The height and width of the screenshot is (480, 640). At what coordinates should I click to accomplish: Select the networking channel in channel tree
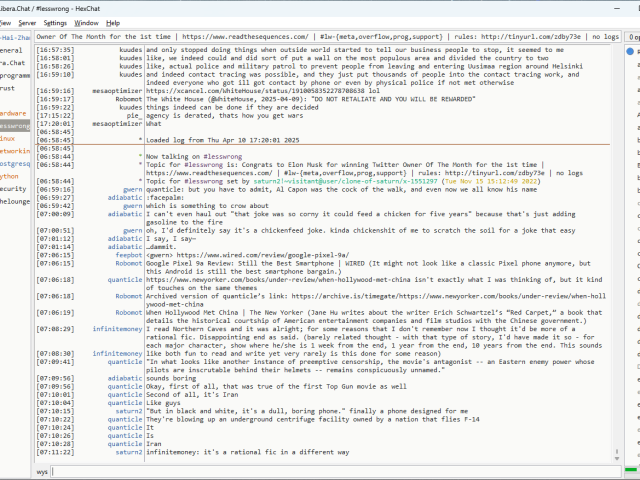click(x=14, y=150)
